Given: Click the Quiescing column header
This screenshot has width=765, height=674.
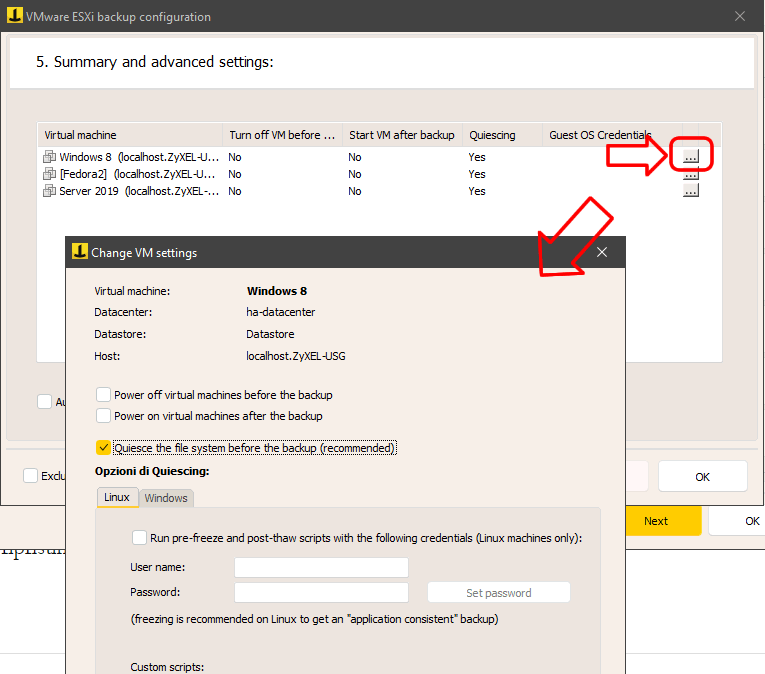Looking at the screenshot, I should [x=502, y=135].
